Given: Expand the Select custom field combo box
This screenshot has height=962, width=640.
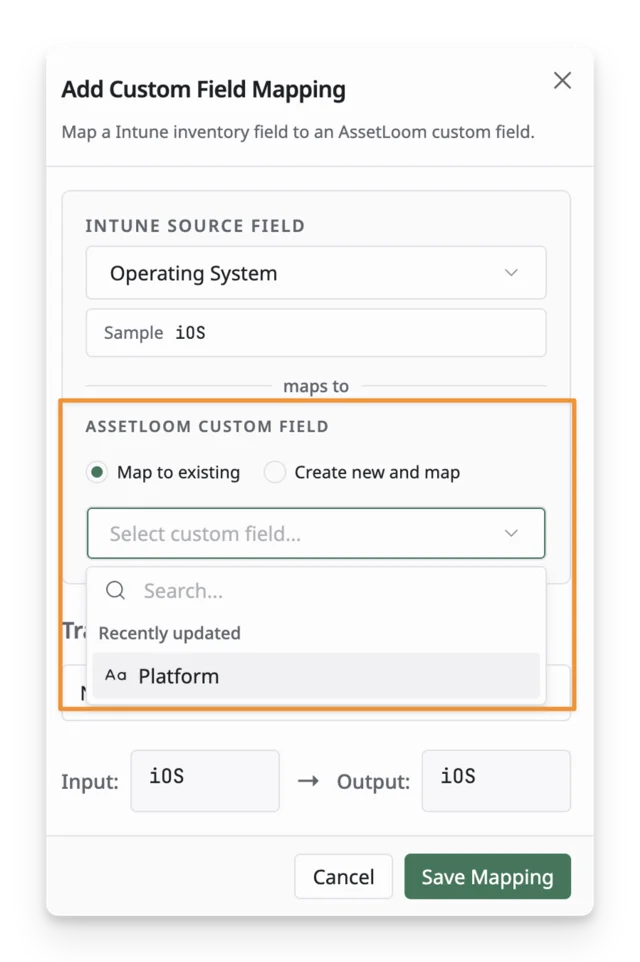Looking at the screenshot, I should point(316,533).
